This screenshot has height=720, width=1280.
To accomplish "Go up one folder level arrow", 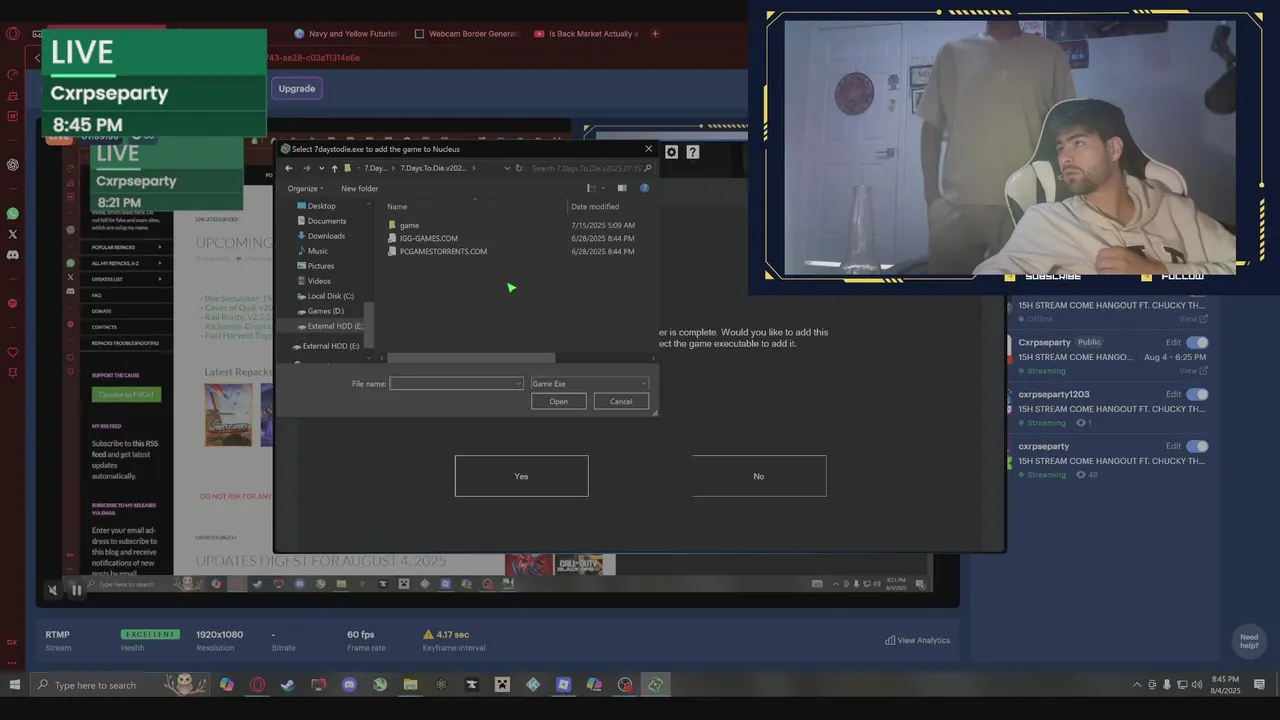I will click(334, 168).
